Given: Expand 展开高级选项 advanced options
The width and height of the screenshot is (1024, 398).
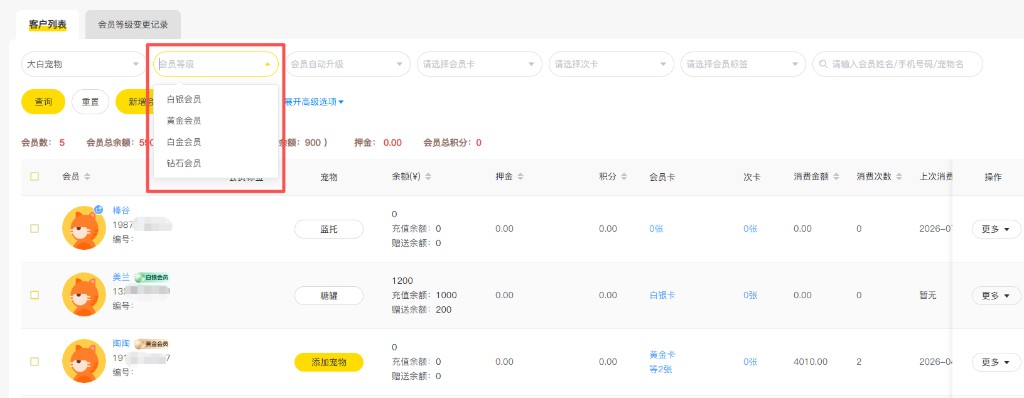Looking at the screenshot, I should click(x=314, y=102).
